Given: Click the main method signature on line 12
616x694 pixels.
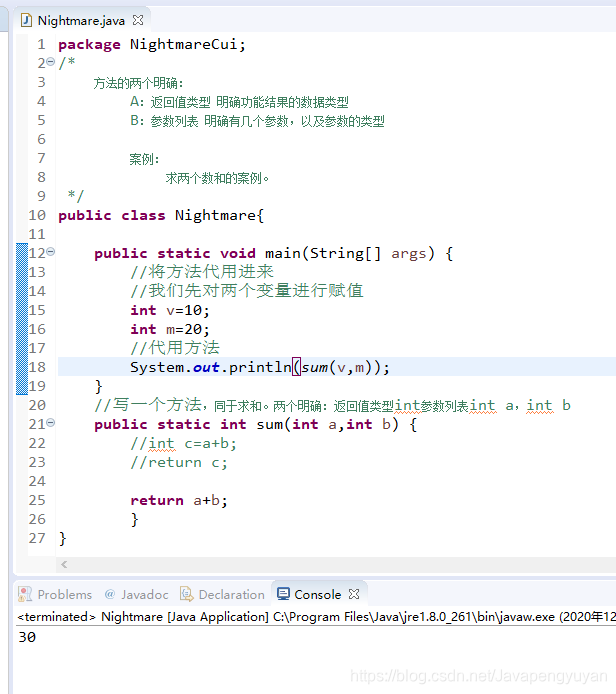Looking at the screenshot, I should coord(273,254).
